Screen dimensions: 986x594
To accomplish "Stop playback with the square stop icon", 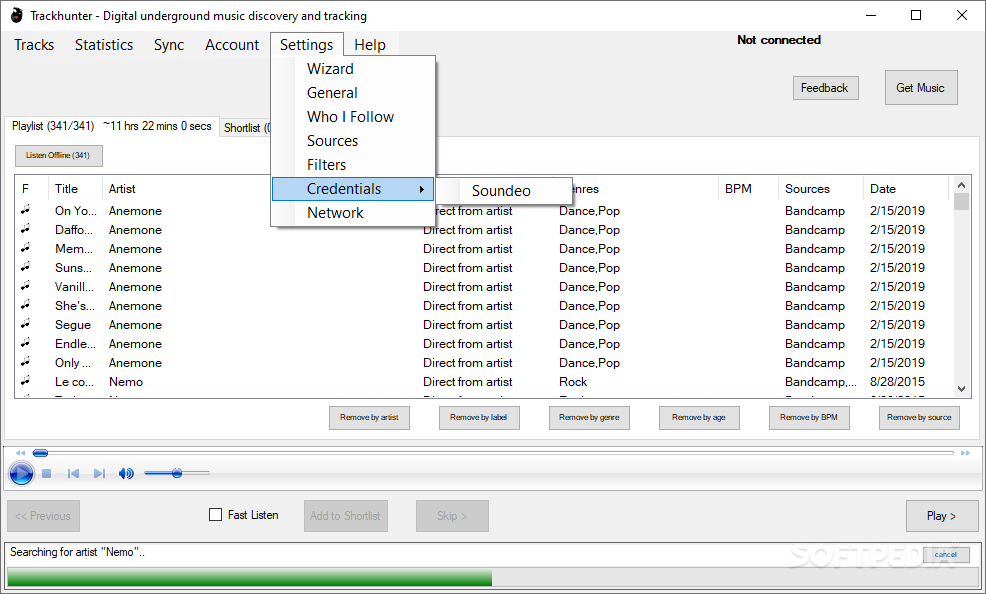I will coord(47,473).
